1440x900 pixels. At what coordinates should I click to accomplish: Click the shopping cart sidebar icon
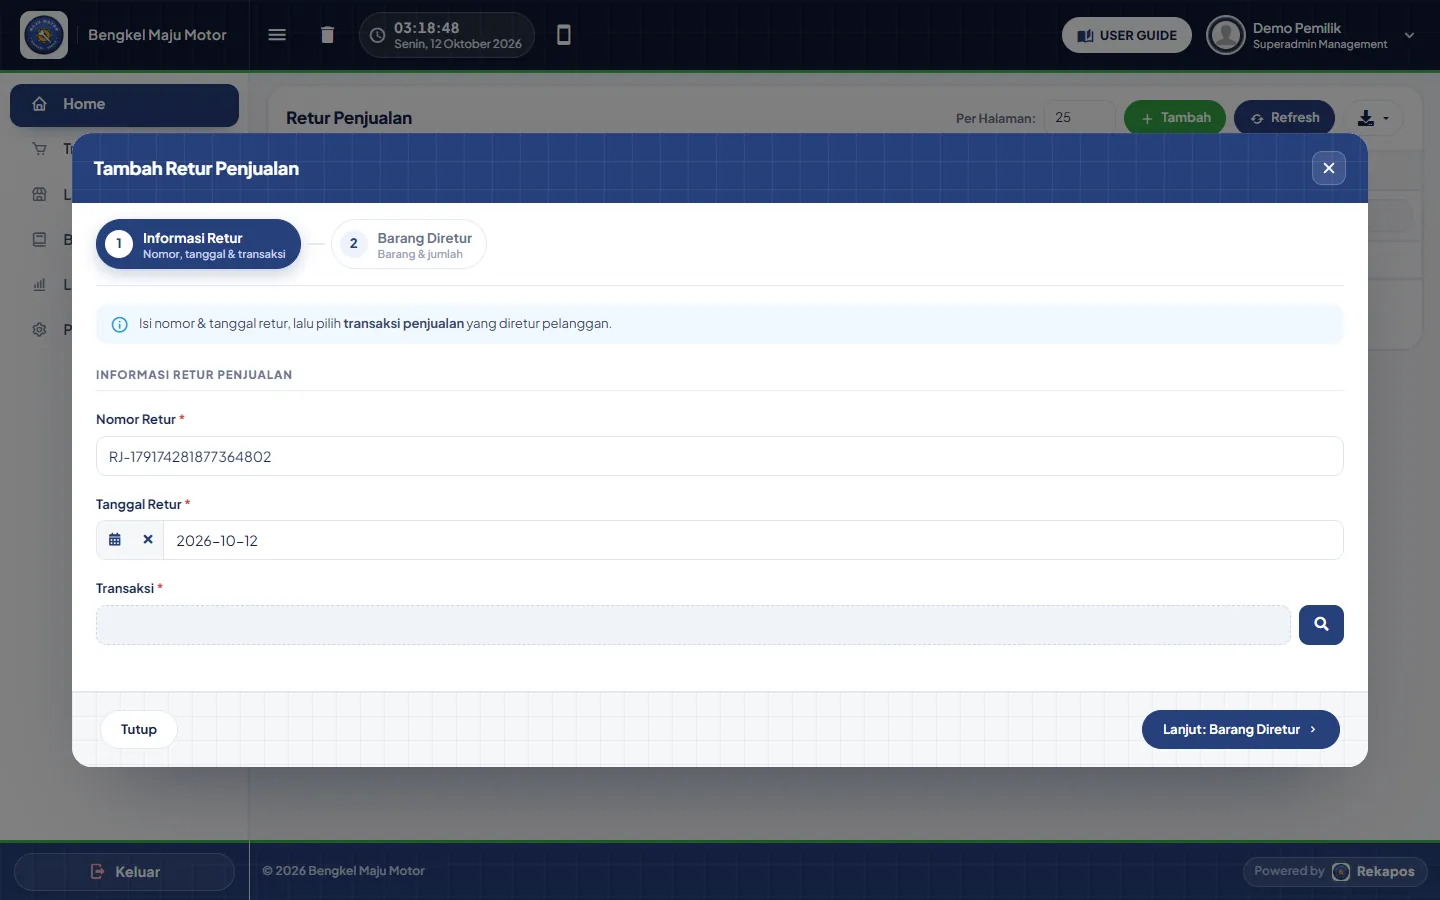pyautogui.click(x=40, y=149)
